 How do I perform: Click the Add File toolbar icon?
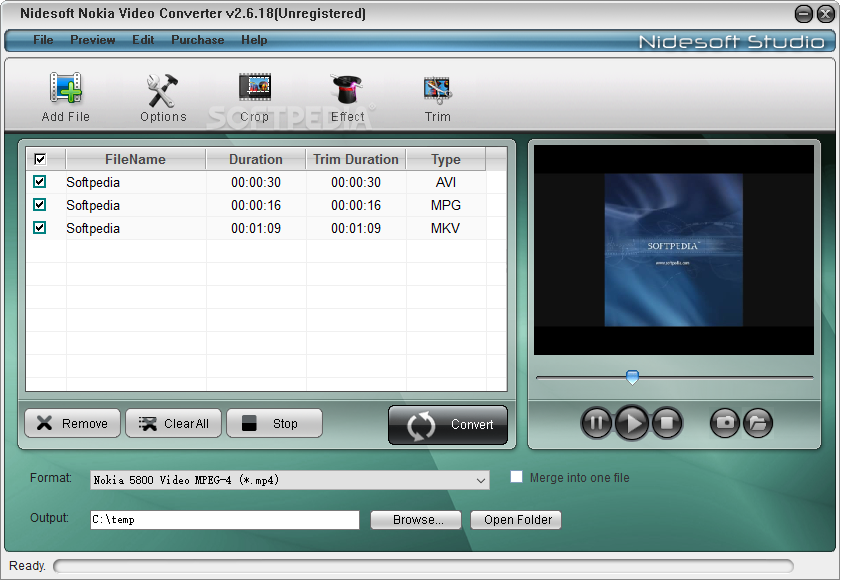coord(65,88)
